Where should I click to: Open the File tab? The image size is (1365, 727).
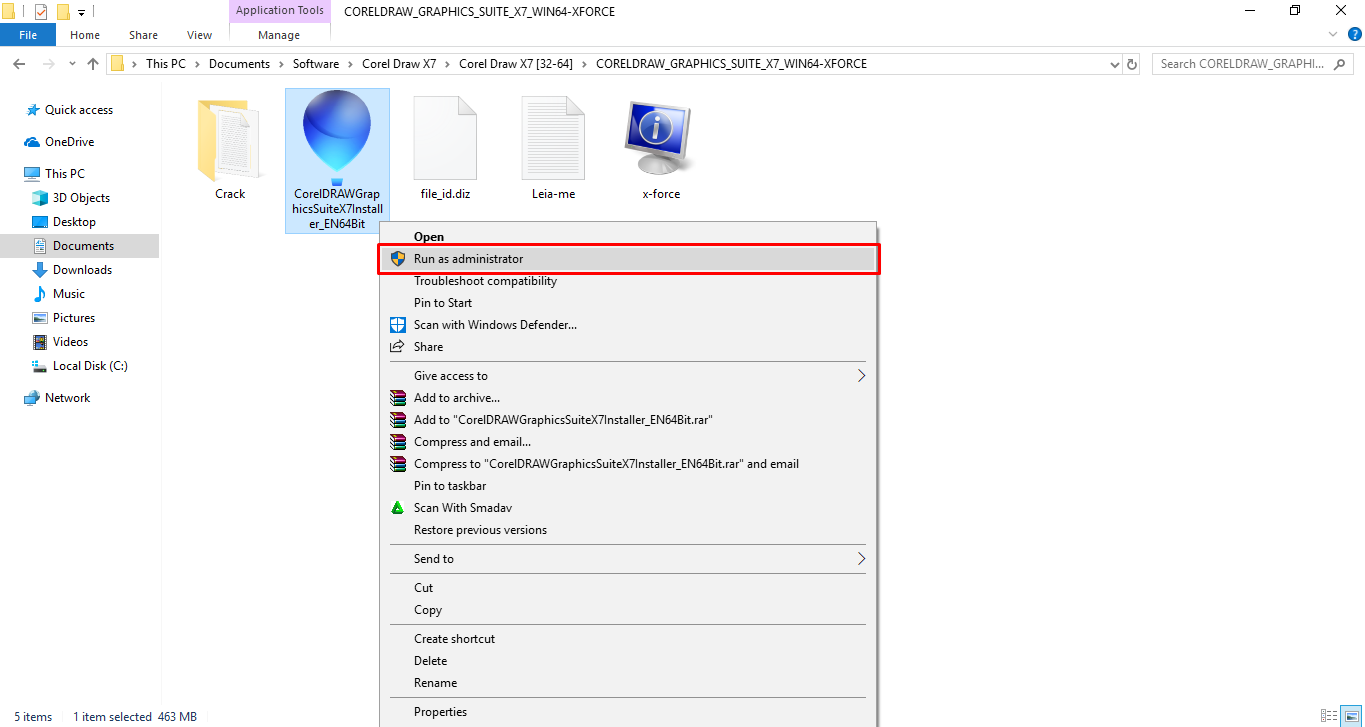coord(28,35)
